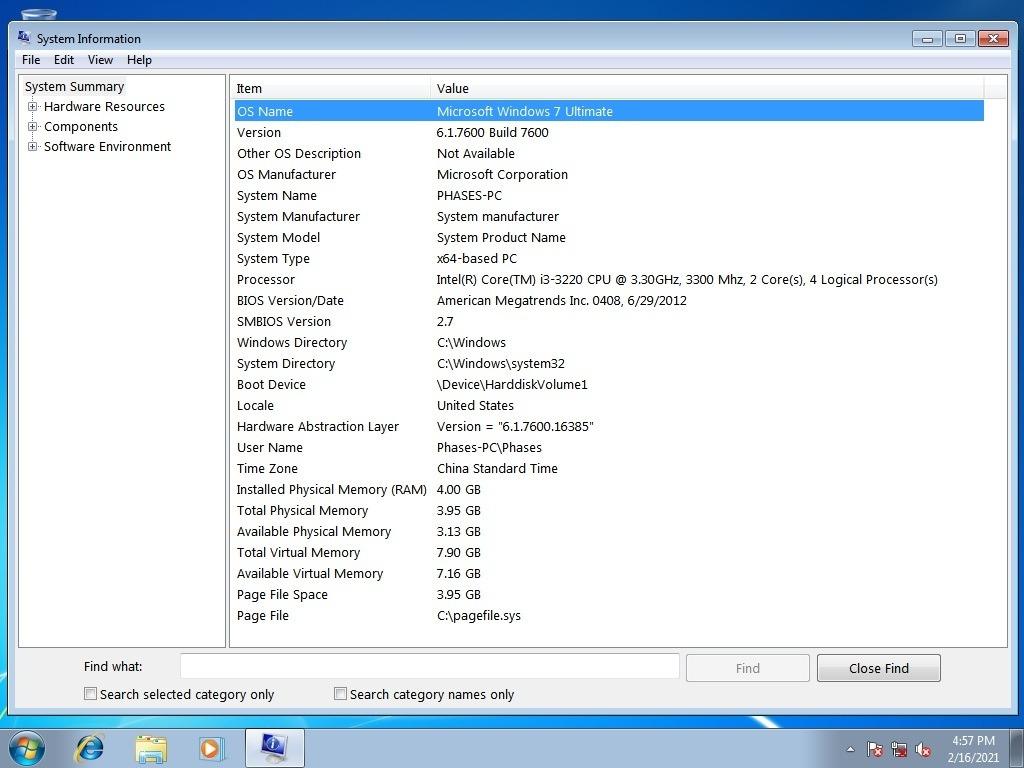Launch Internet Explorer from the taskbar

tap(89, 748)
